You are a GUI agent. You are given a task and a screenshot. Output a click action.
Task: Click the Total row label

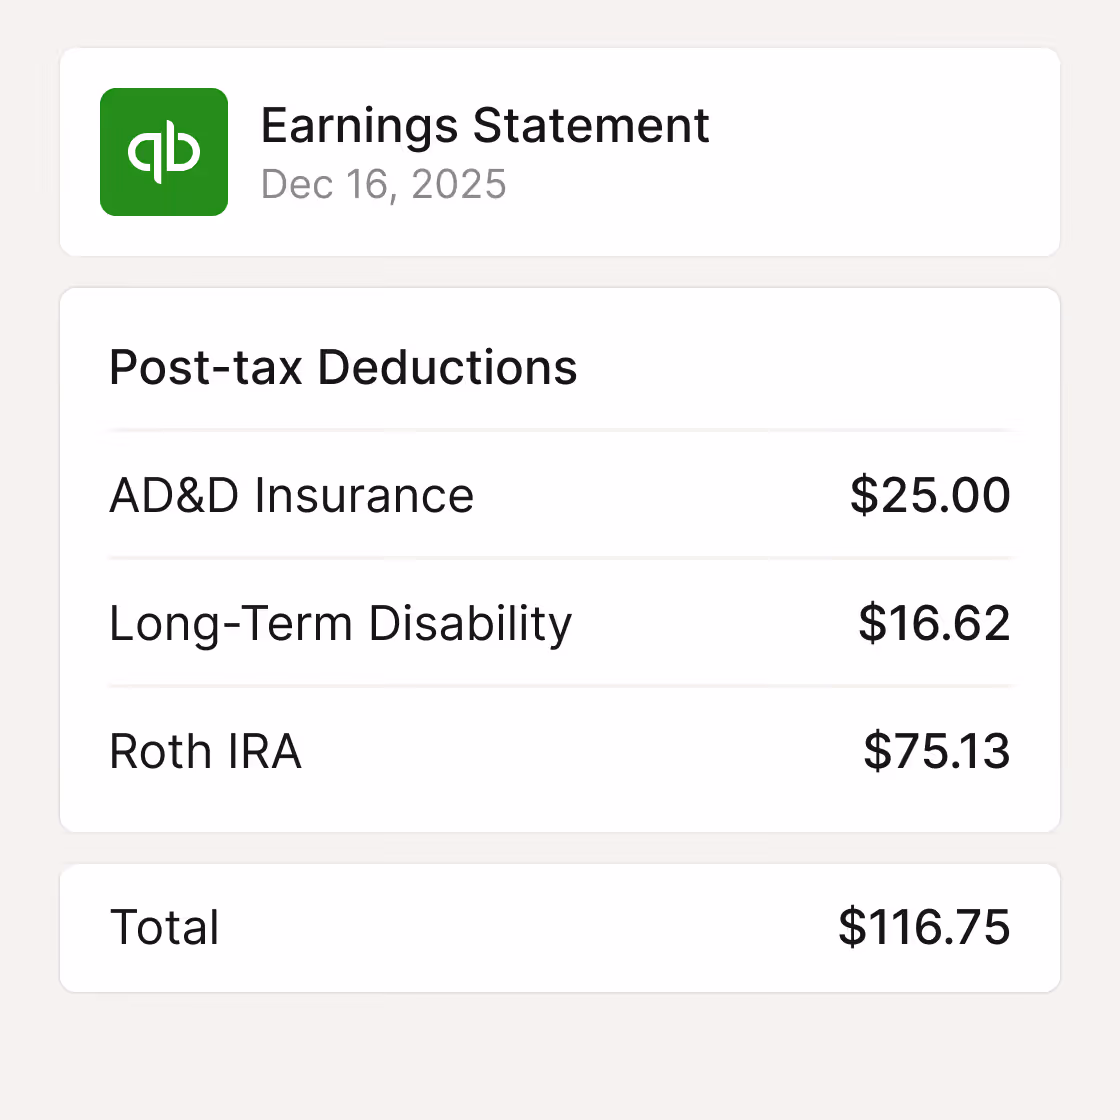pos(164,928)
